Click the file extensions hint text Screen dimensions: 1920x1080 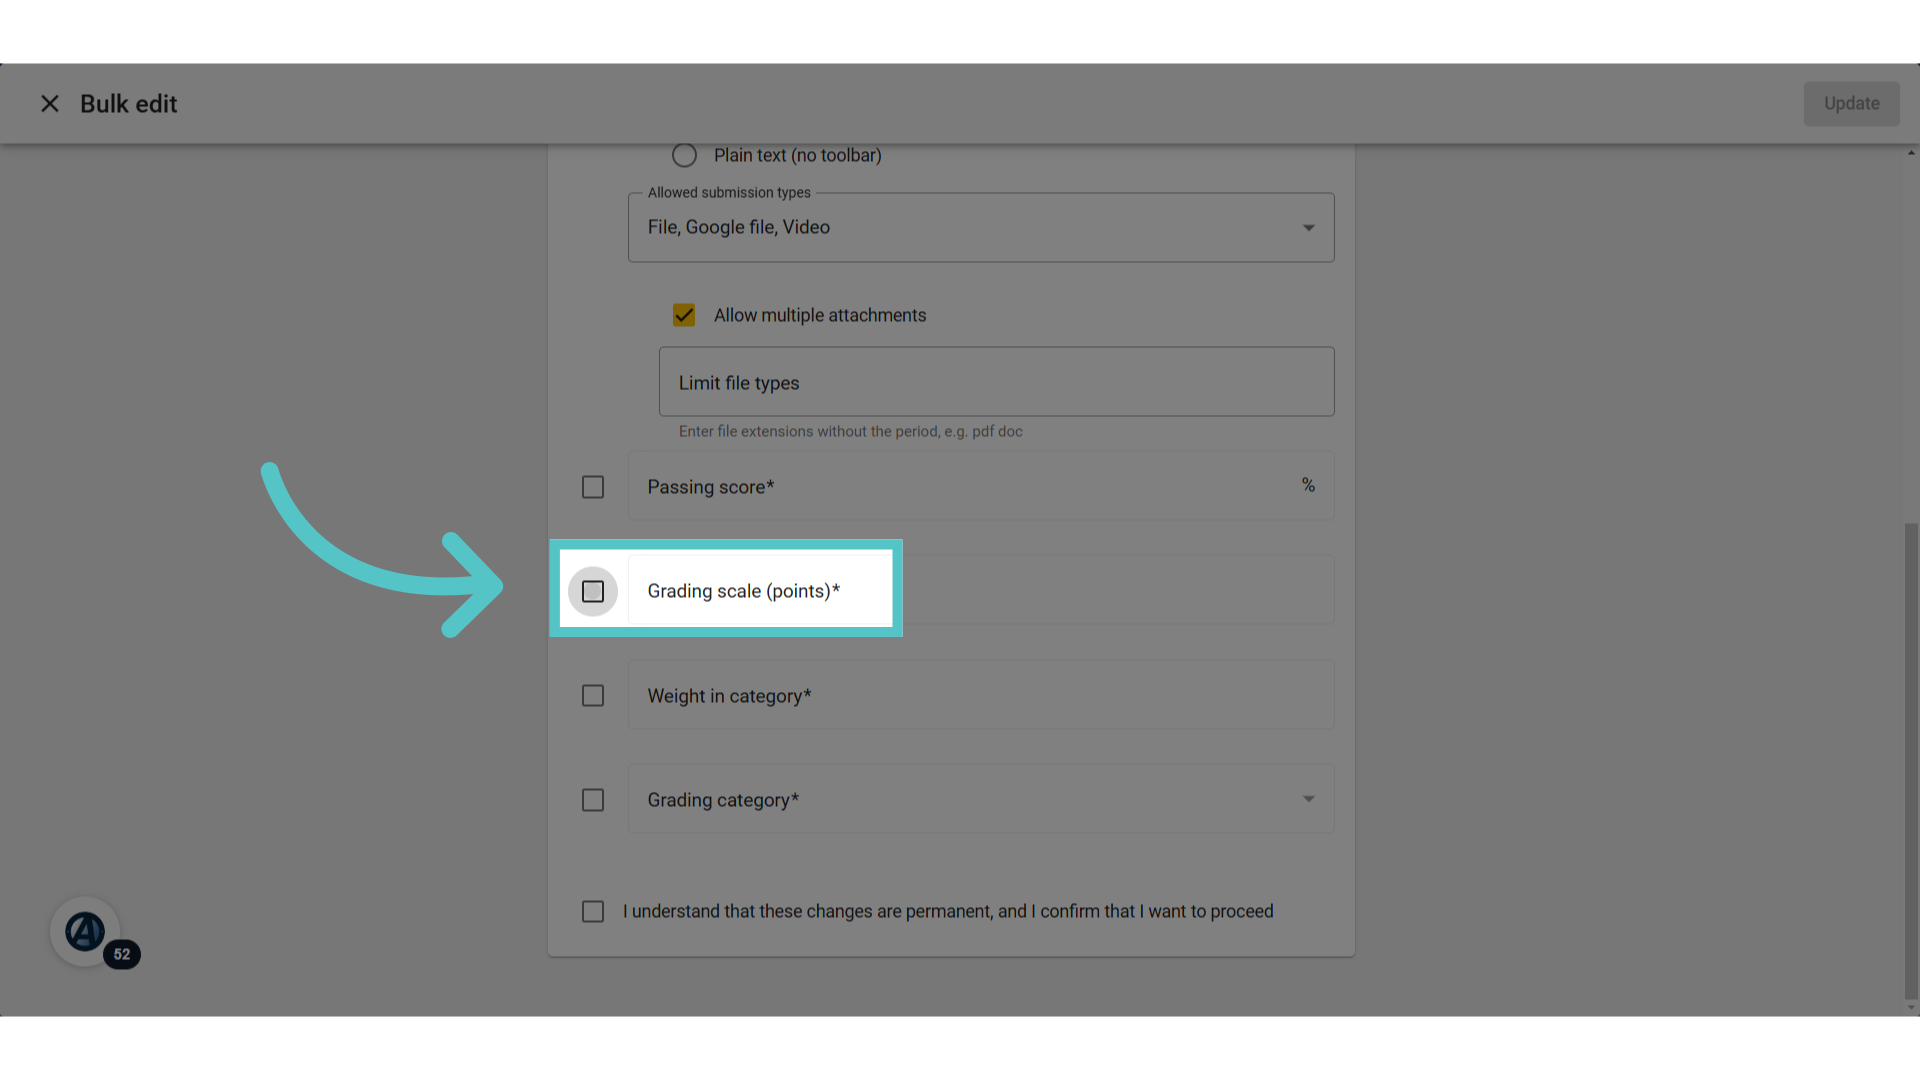[851, 432]
